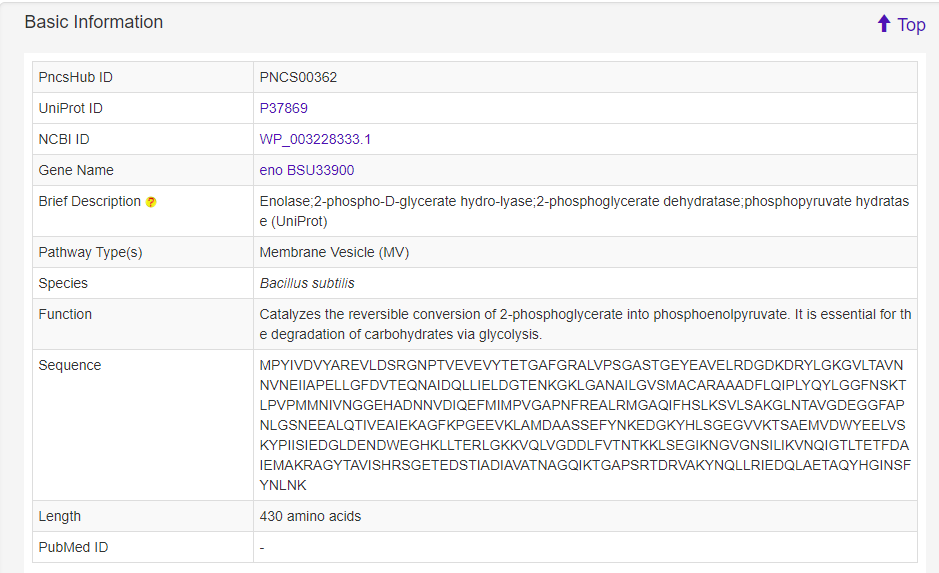The image size is (939, 573).
Task: Click the Basic Information section heading
Action: point(93,22)
